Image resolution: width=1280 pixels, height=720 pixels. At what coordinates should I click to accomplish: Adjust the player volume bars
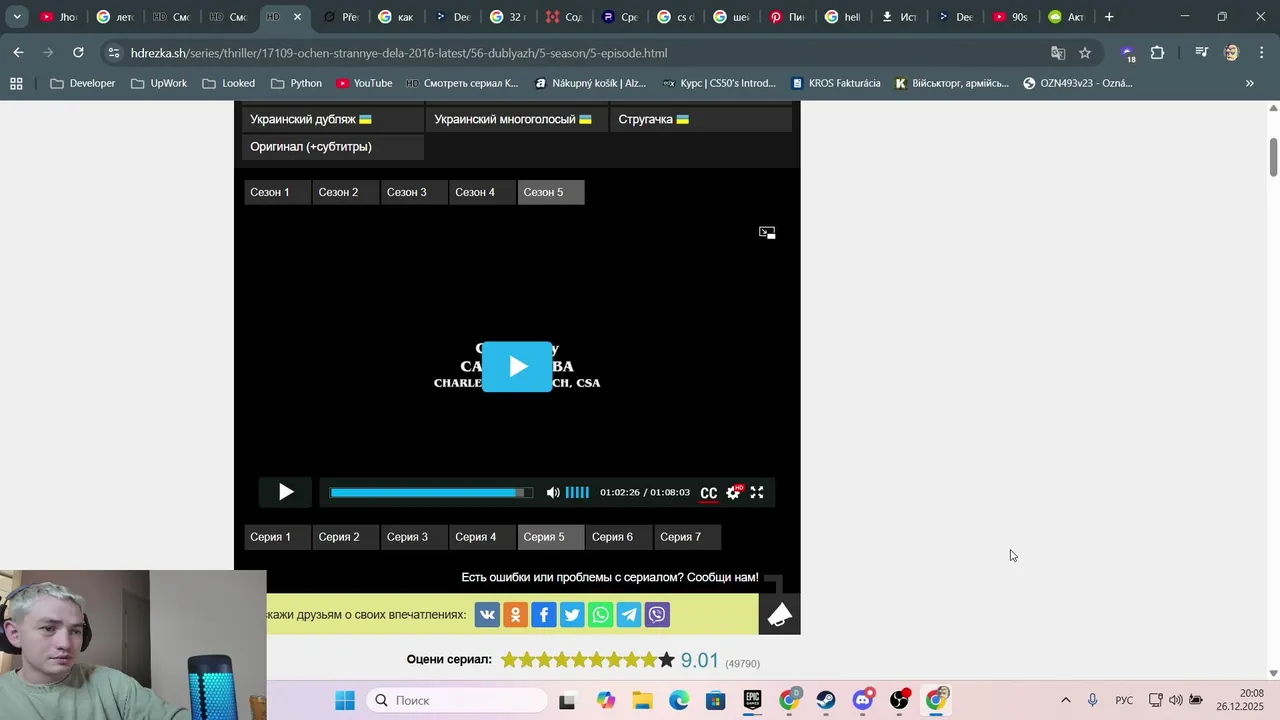click(x=577, y=492)
